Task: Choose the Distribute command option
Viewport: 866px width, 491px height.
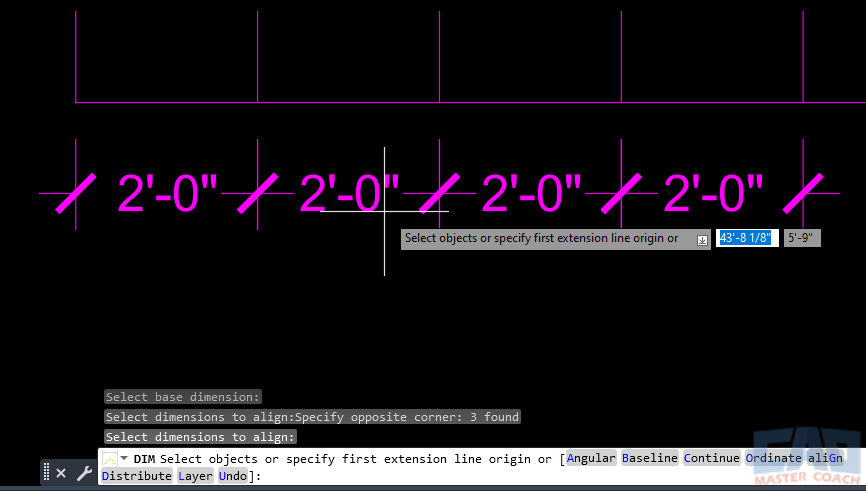Action: (136, 476)
